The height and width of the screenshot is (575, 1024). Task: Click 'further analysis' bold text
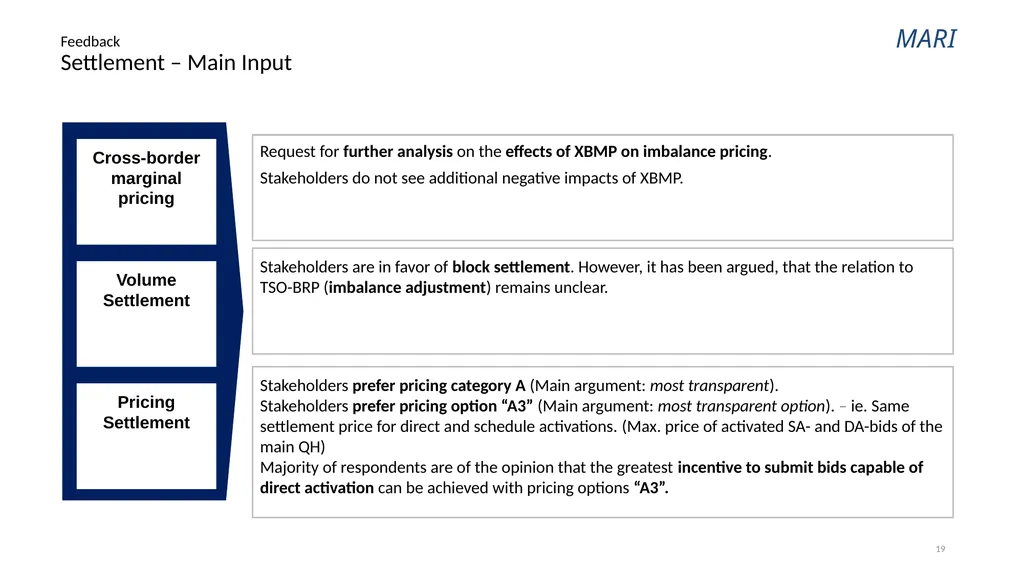[398, 152]
